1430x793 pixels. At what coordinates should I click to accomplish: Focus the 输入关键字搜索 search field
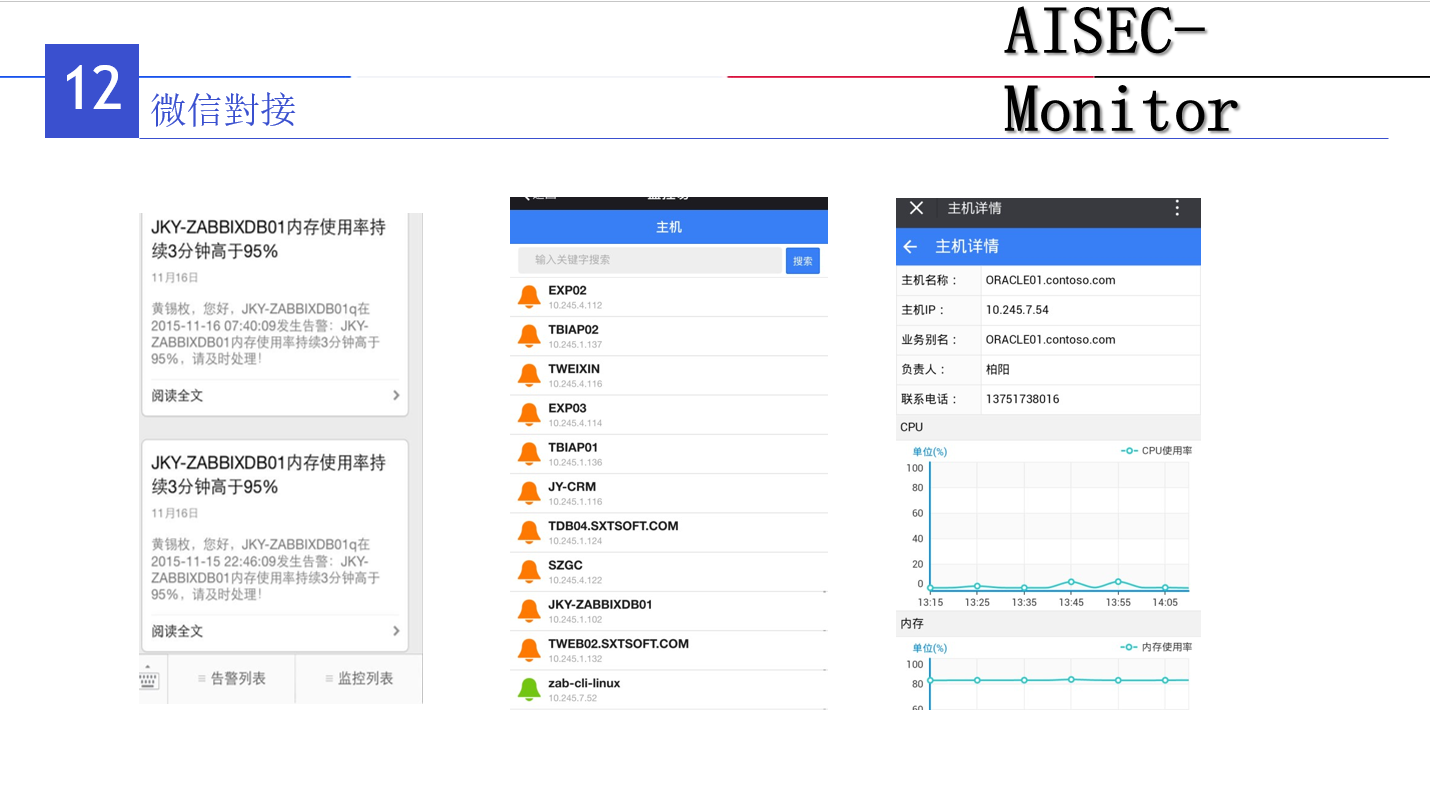click(650, 260)
